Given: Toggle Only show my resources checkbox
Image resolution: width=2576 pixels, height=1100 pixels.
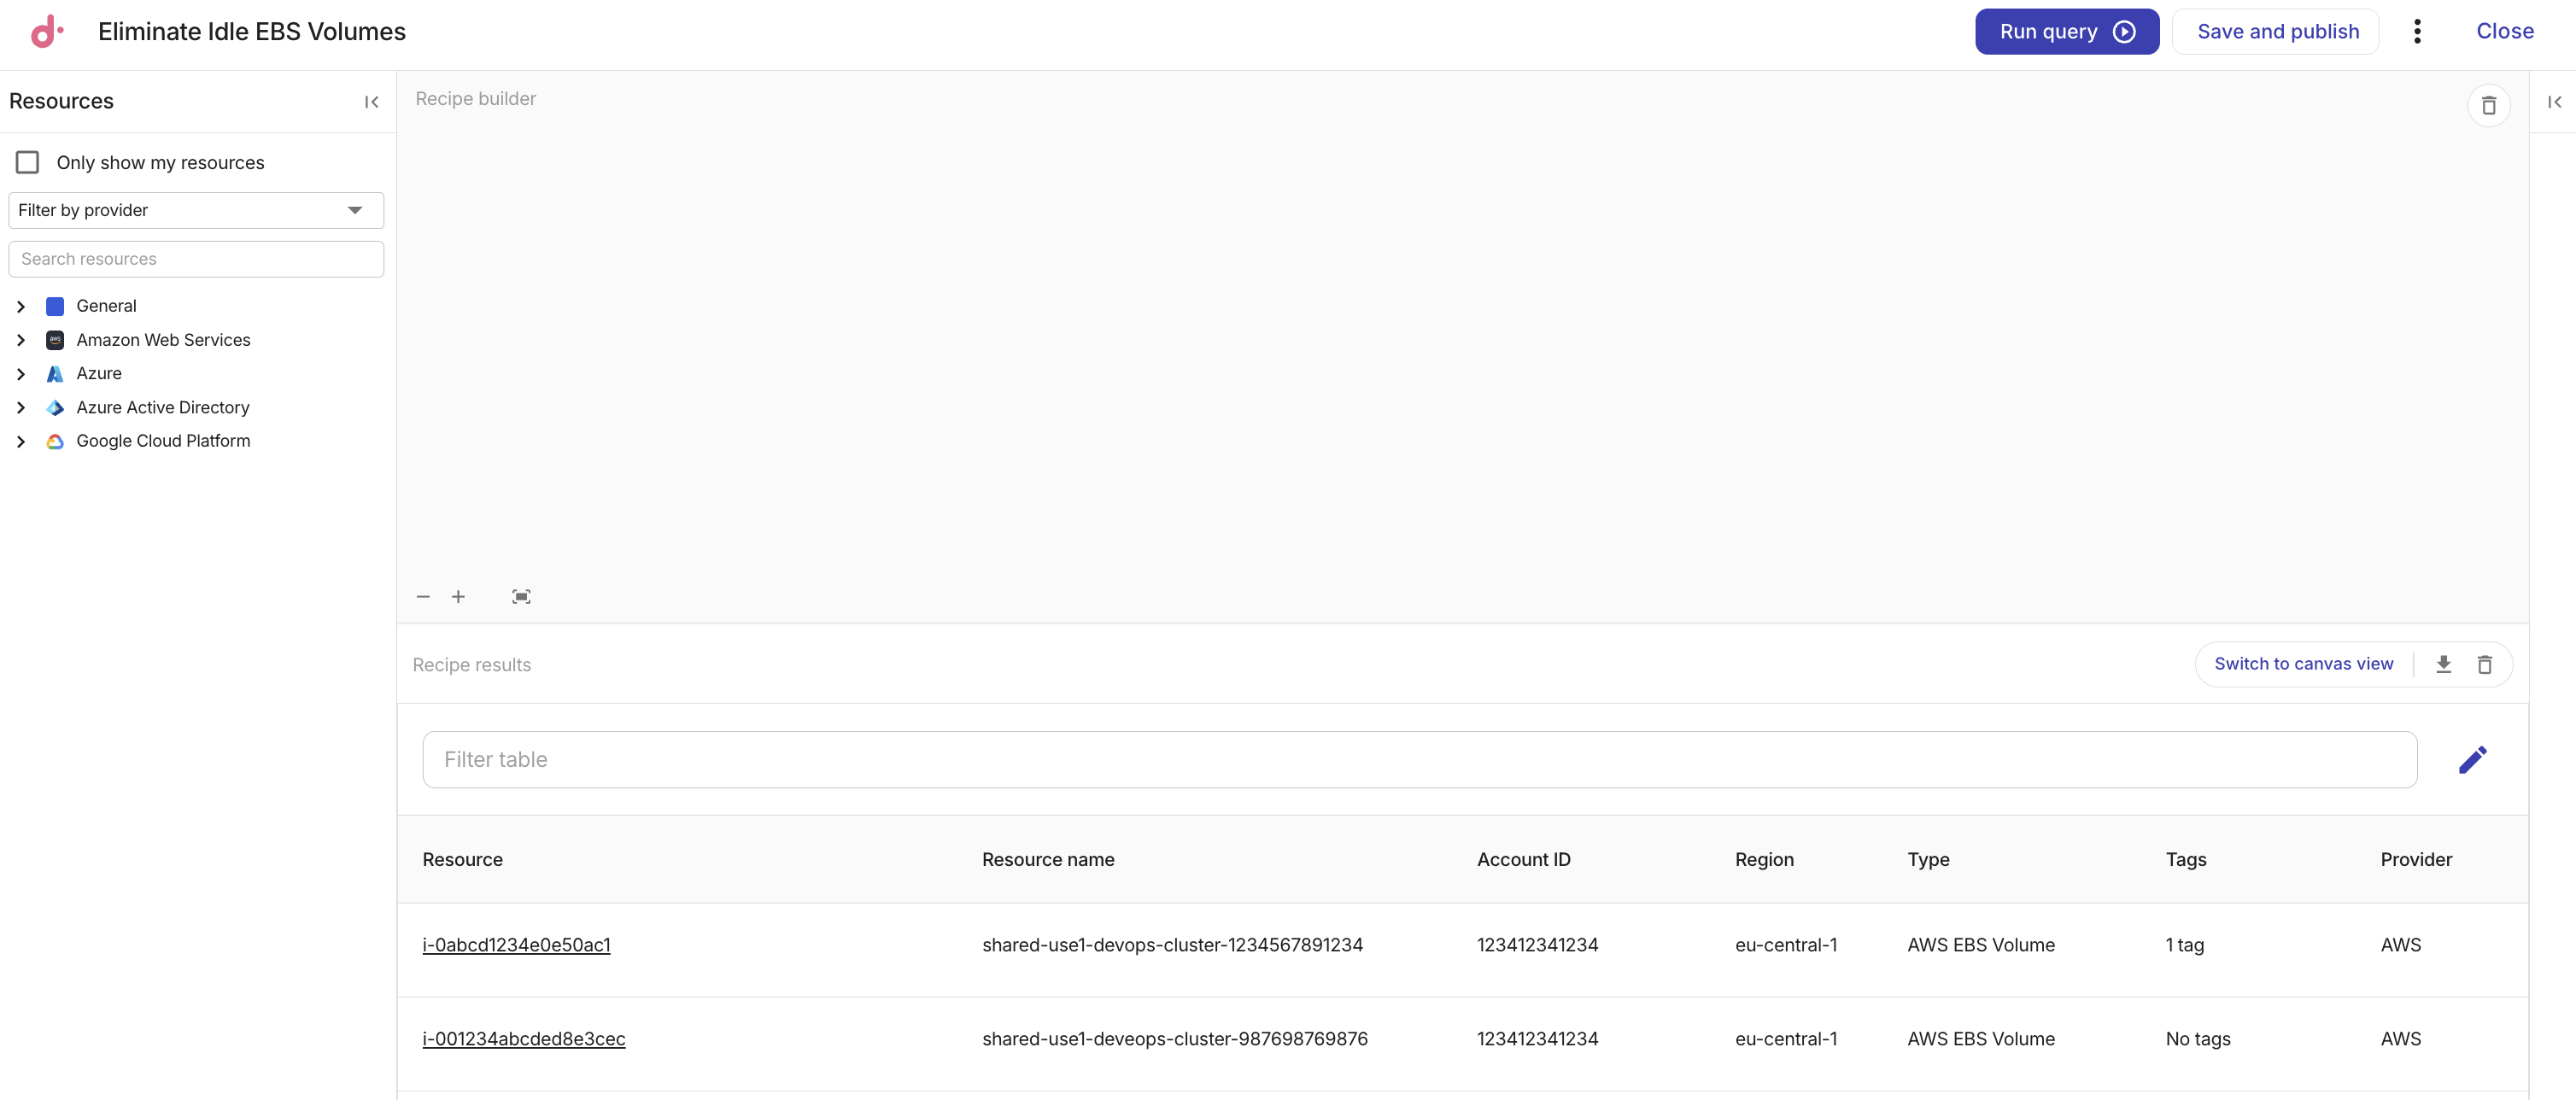Looking at the screenshot, I should (28, 162).
